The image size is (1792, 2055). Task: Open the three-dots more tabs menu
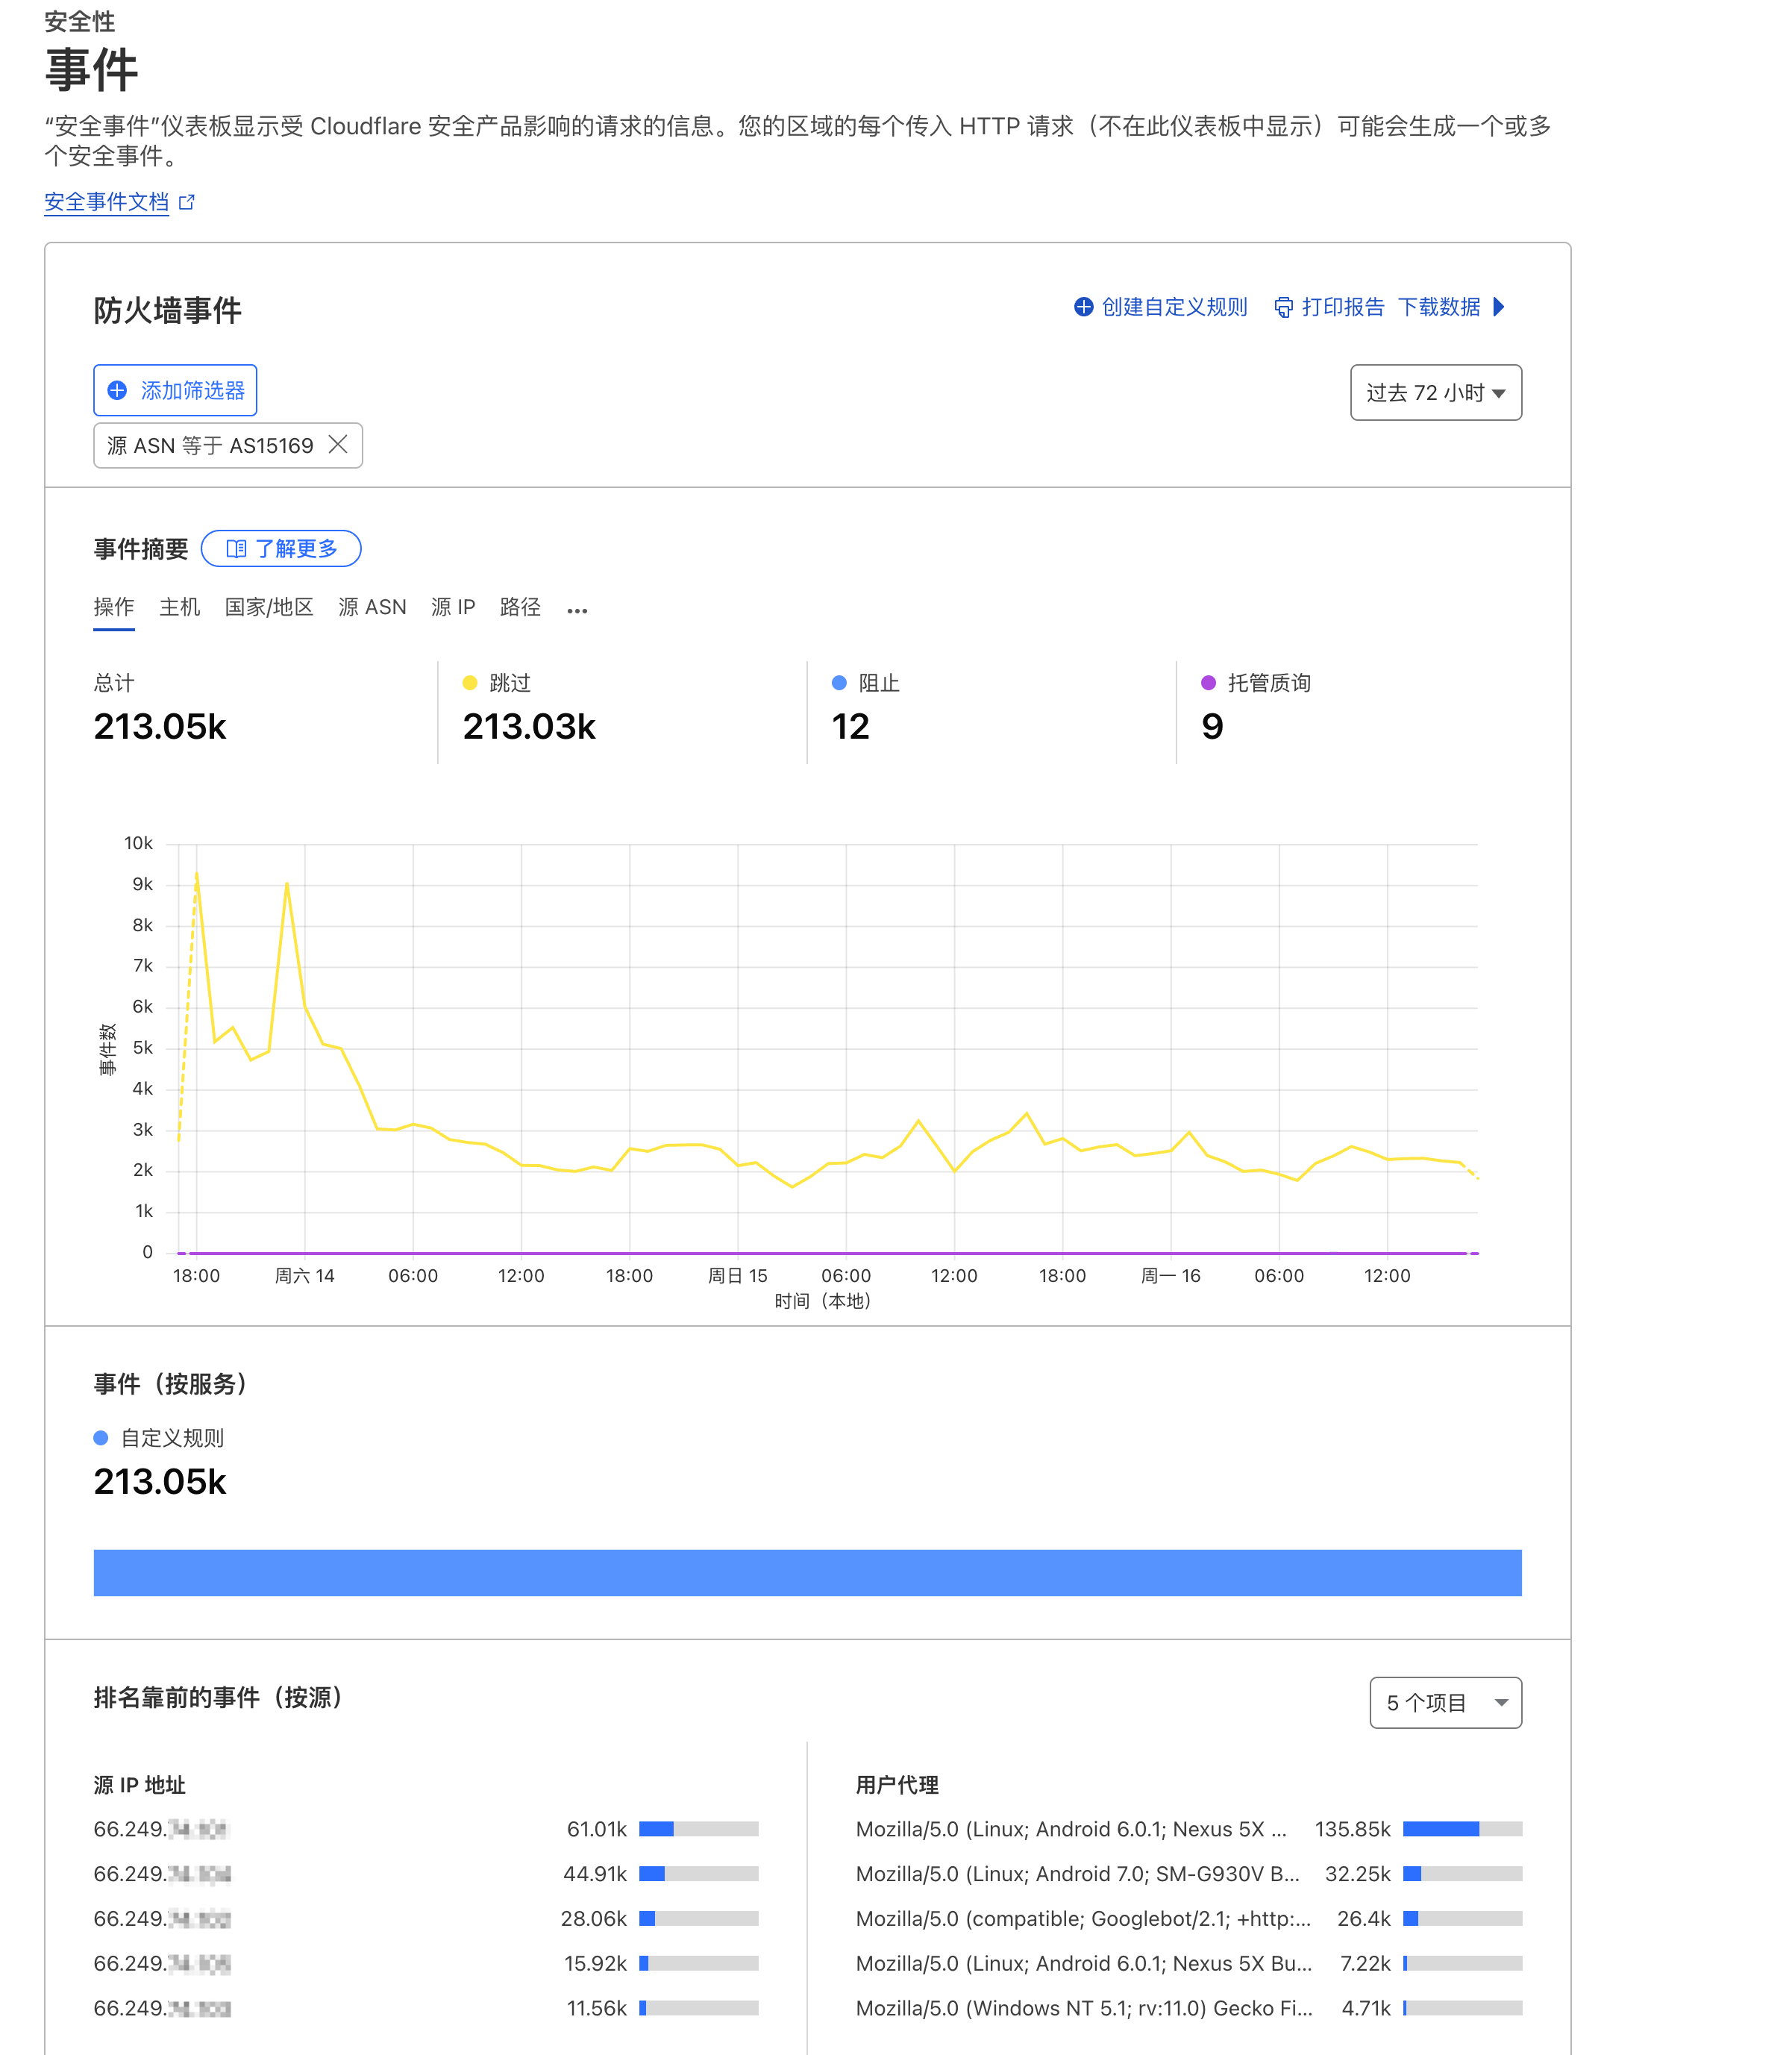pyautogui.click(x=577, y=610)
